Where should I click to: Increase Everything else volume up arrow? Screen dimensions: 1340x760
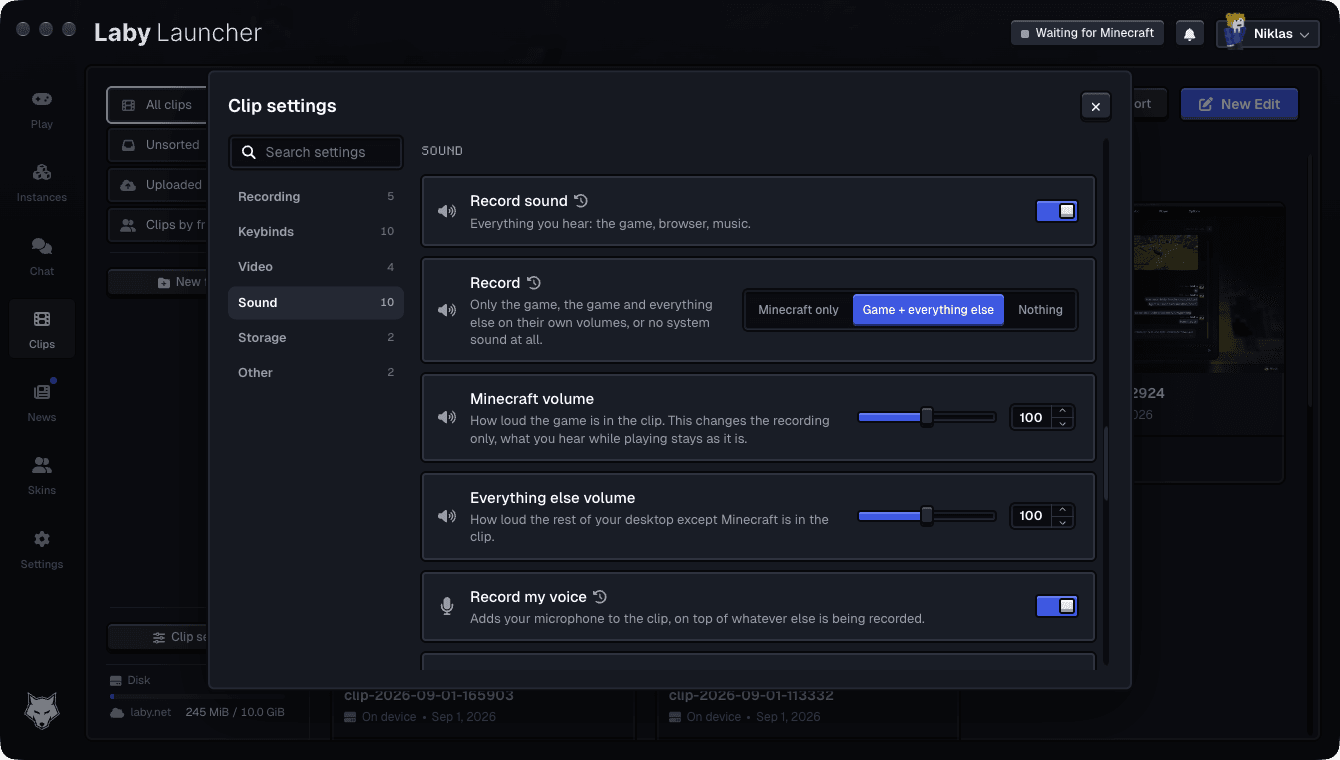point(1063,510)
